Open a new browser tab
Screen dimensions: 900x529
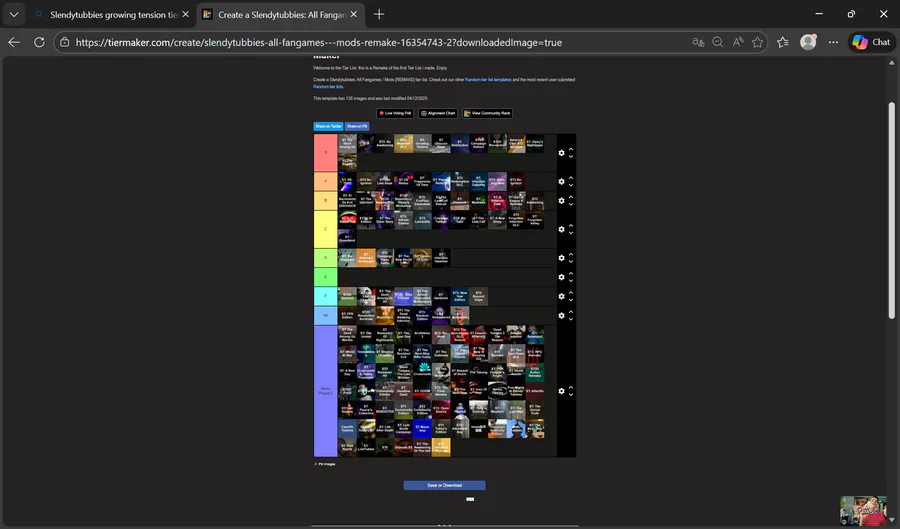click(x=379, y=14)
